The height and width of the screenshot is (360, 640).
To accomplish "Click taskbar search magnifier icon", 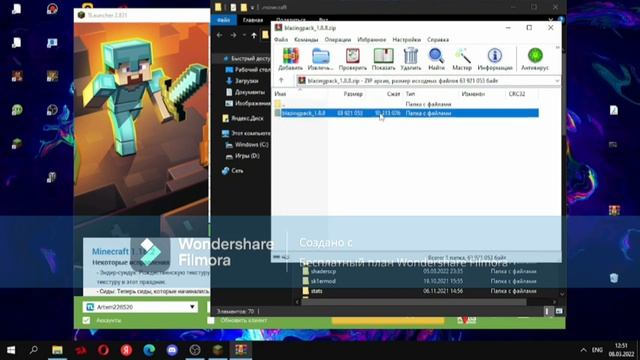I will tap(34, 350).
